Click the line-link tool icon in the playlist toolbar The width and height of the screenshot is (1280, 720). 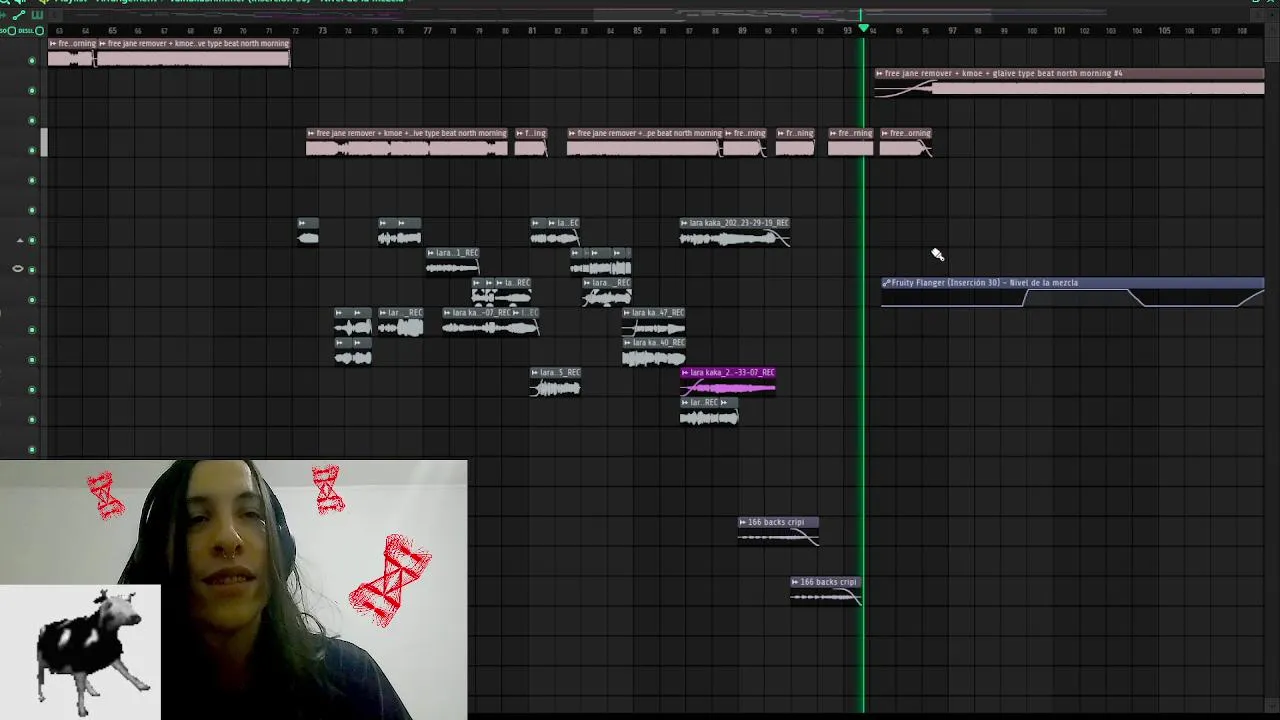tap(20, 15)
